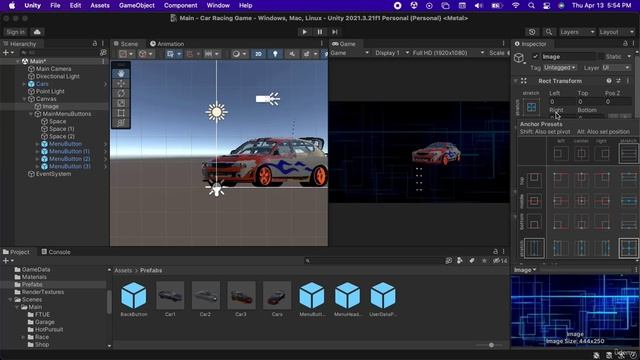Screen dimensions: 640x360
Task: Select the Rotate tool in Scene overlay
Action: 121,93
